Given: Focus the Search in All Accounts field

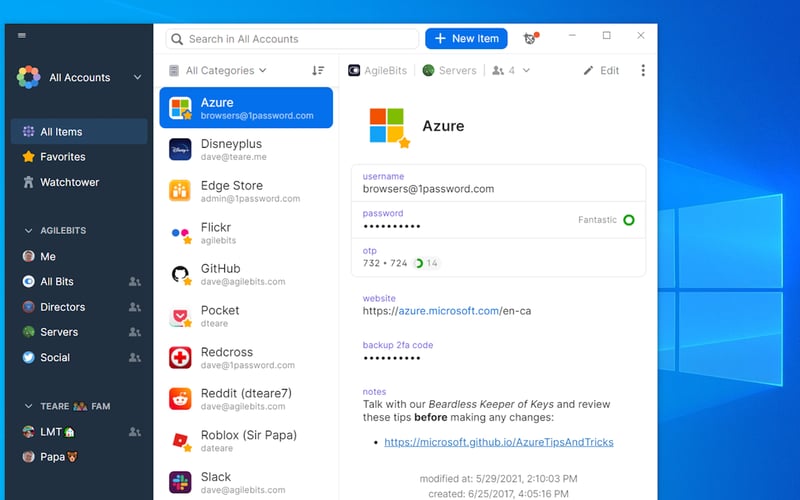Looking at the screenshot, I should (292, 39).
